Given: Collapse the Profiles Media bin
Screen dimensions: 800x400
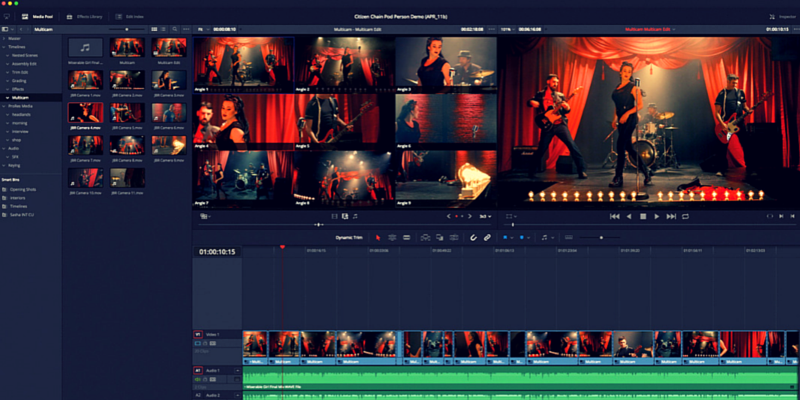Looking at the screenshot, I should (x=5, y=106).
